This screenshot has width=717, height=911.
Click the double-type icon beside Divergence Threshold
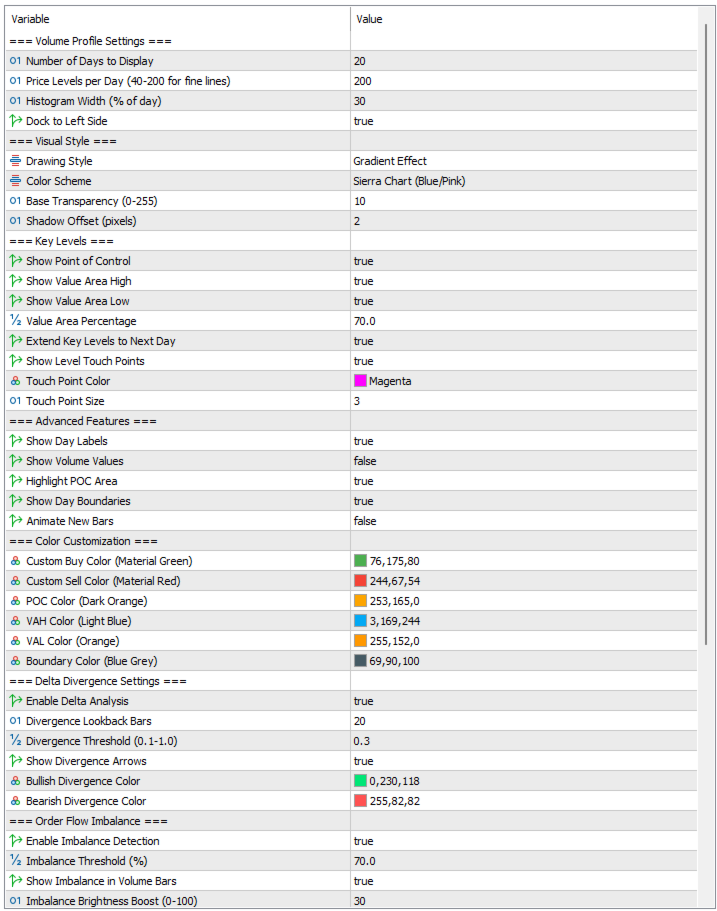[15, 741]
